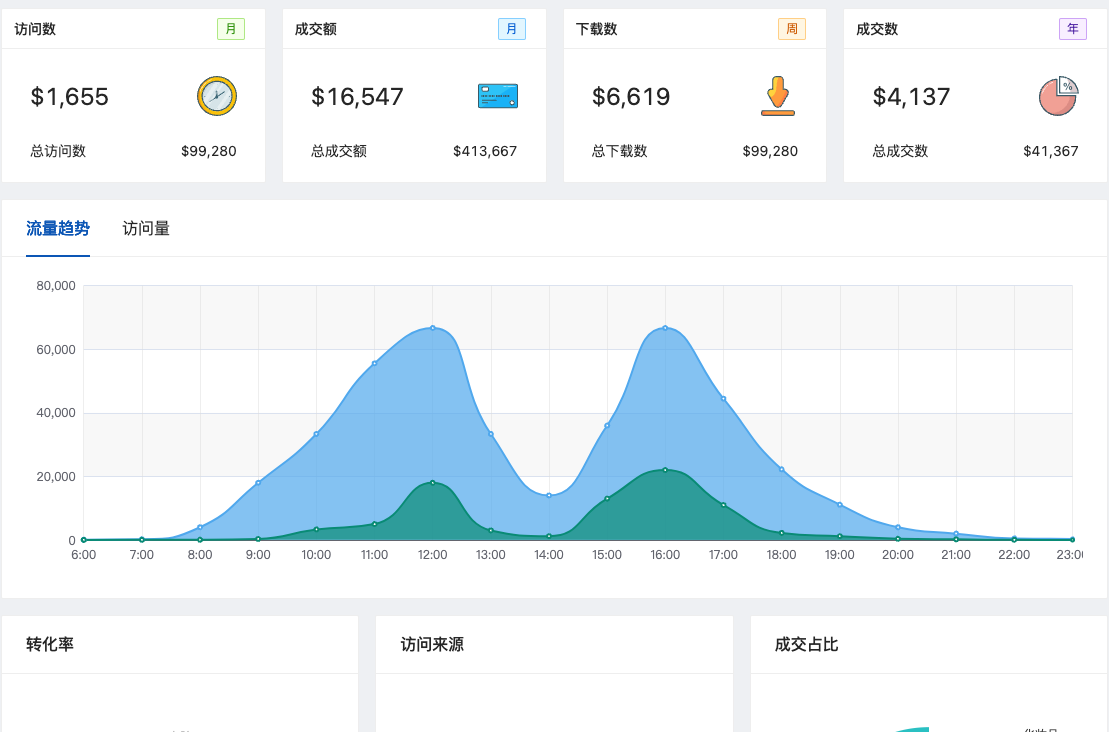Click the 成交占比 panel title
1109x732 pixels.
click(806, 644)
